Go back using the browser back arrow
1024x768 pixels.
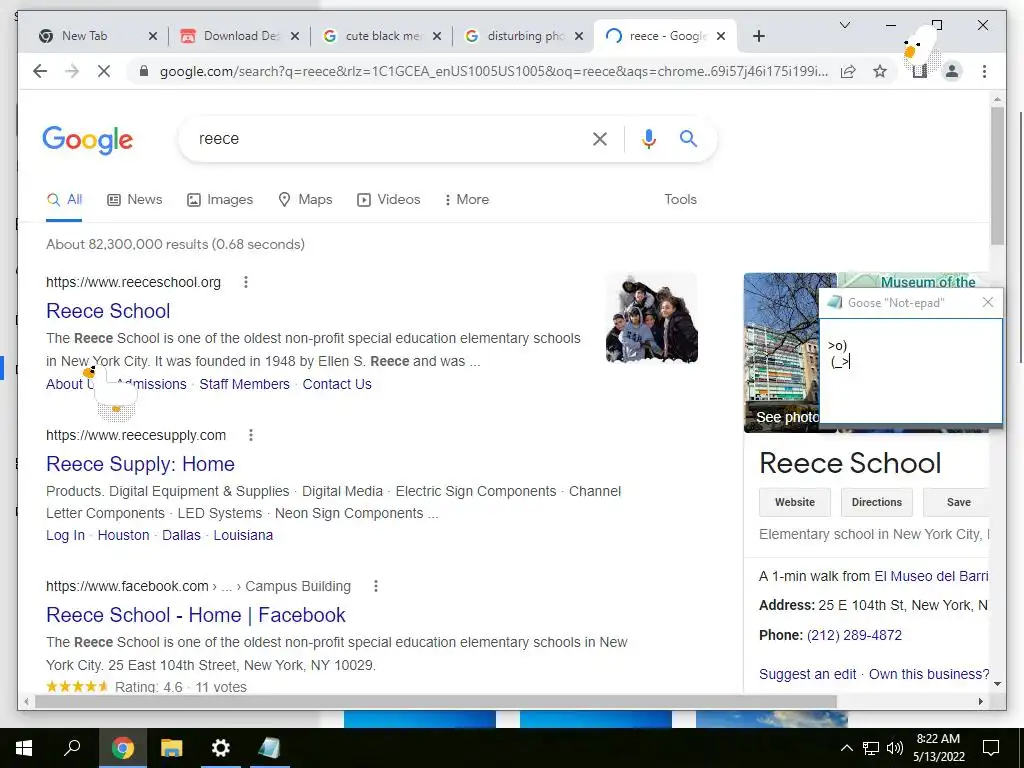40,71
